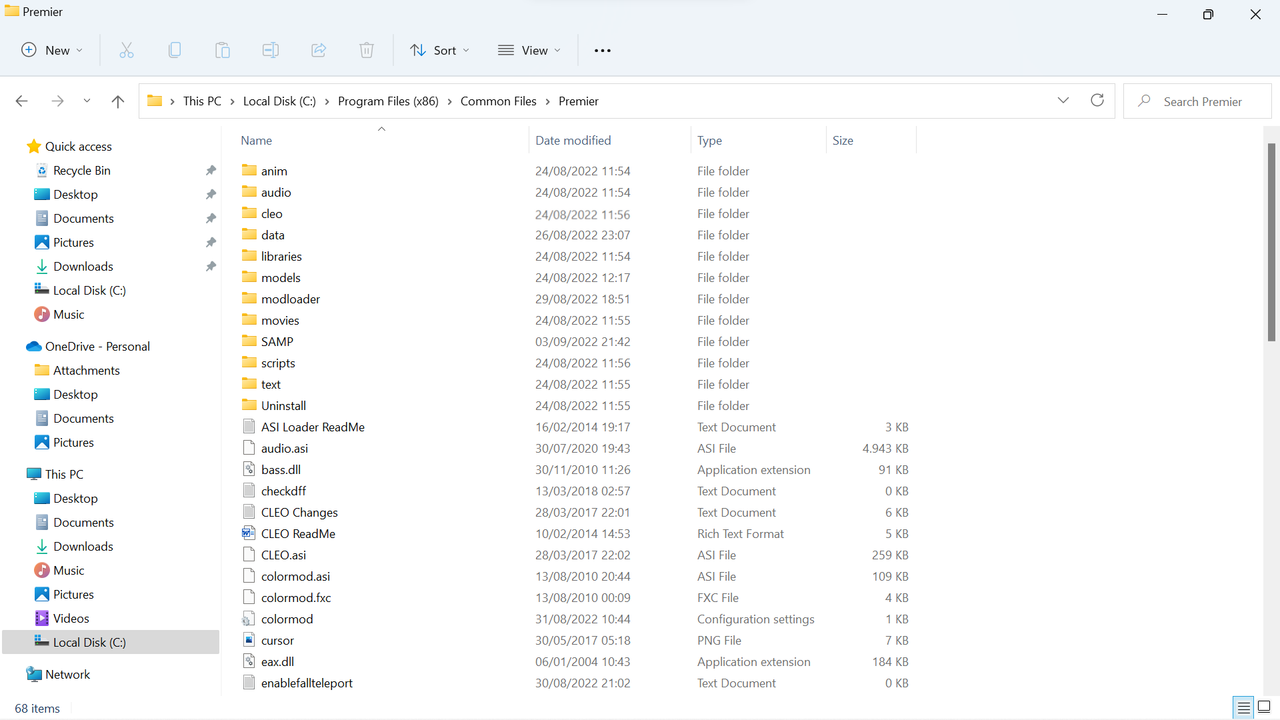The image size is (1280, 720).
Task: Switch to details view in status bar
Action: point(1243,708)
